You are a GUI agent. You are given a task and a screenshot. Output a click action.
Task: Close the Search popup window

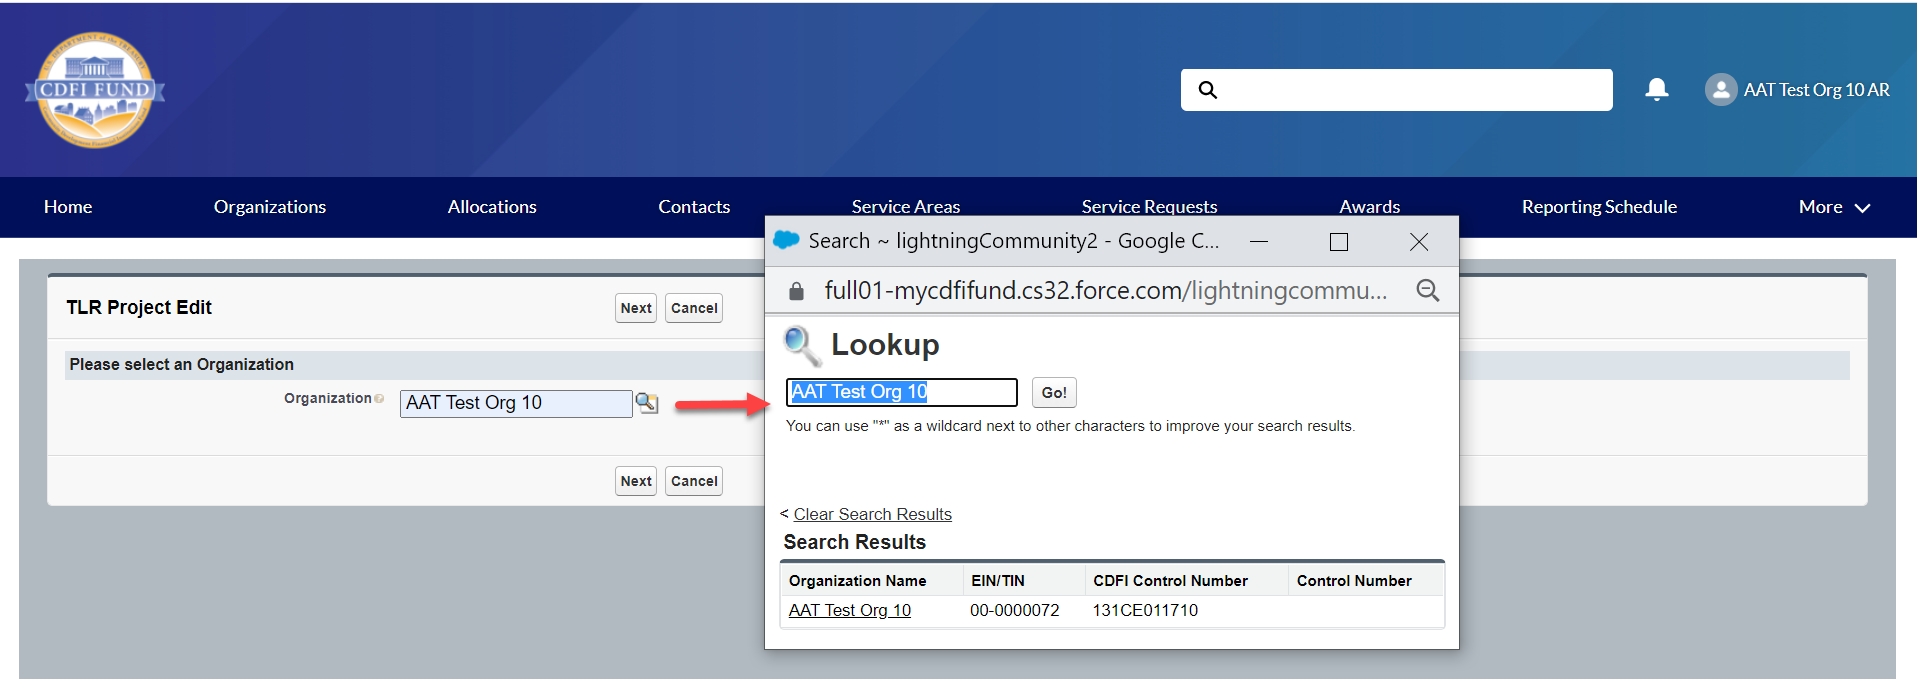coord(1419,242)
